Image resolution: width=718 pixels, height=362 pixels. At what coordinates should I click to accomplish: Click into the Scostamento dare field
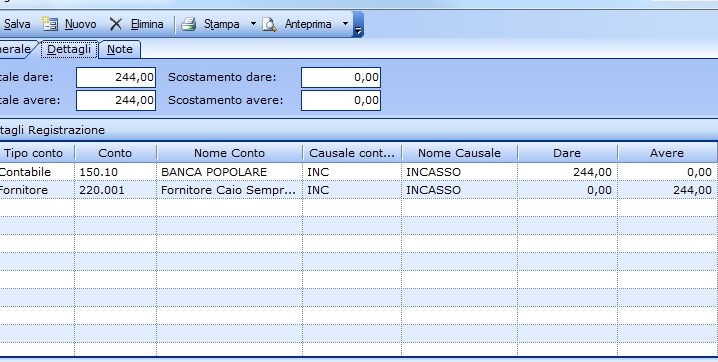[x=341, y=77]
